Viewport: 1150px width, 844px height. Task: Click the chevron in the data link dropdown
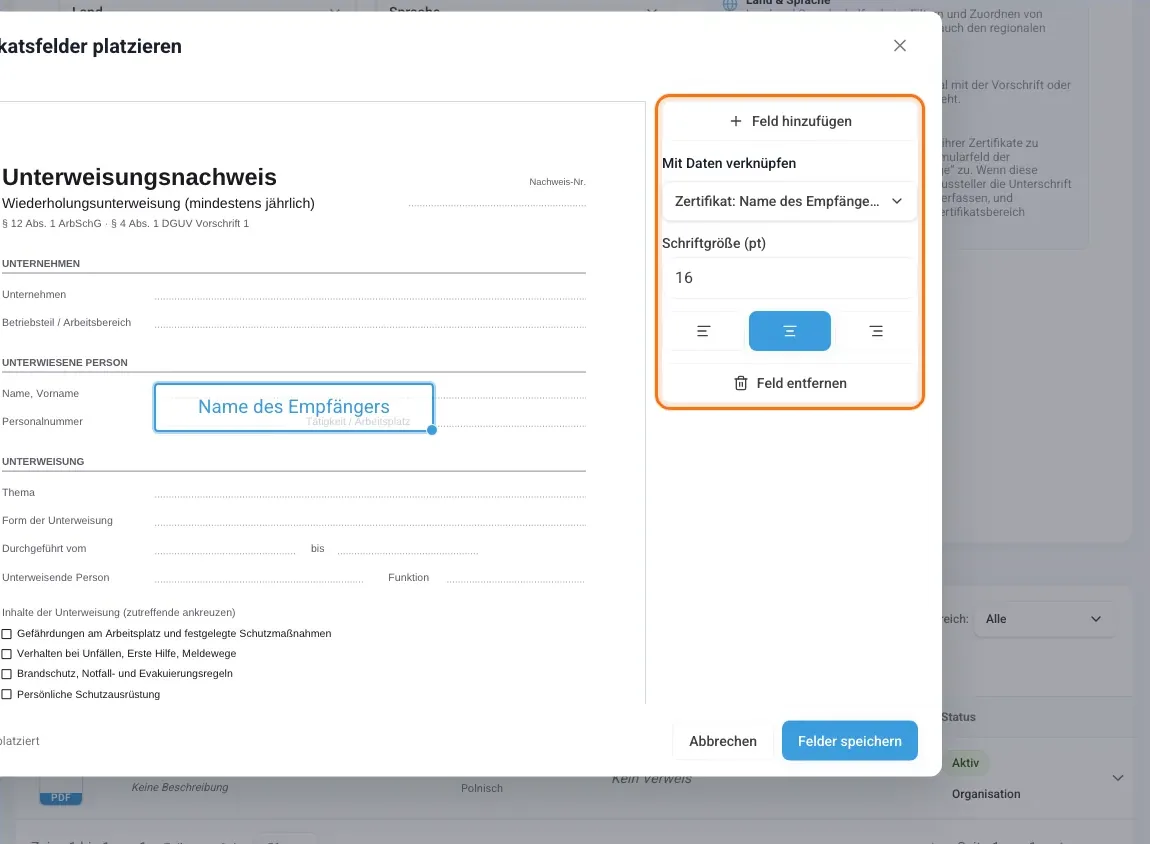click(x=897, y=201)
